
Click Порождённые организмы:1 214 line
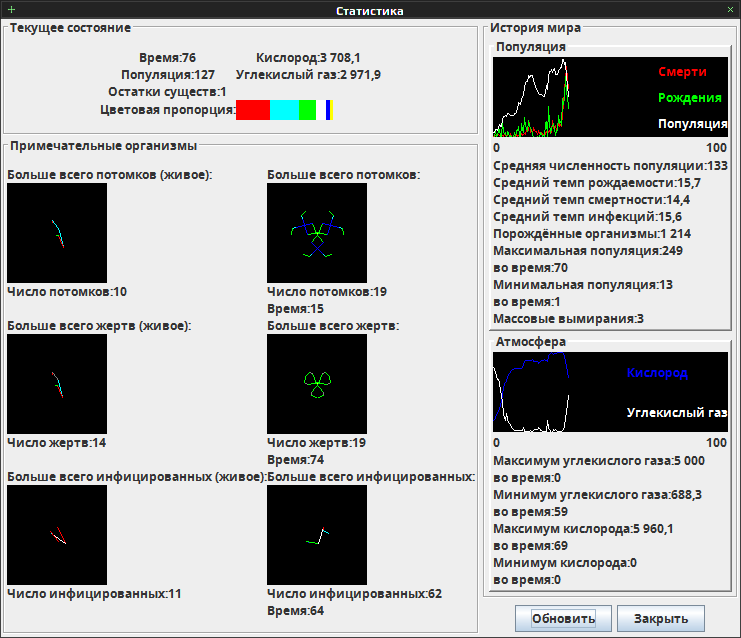pyautogui.click(x=592, y=234)
